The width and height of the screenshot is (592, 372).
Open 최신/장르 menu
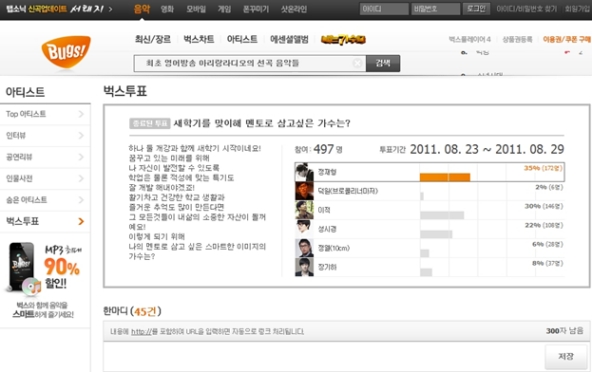click(153, 39)
